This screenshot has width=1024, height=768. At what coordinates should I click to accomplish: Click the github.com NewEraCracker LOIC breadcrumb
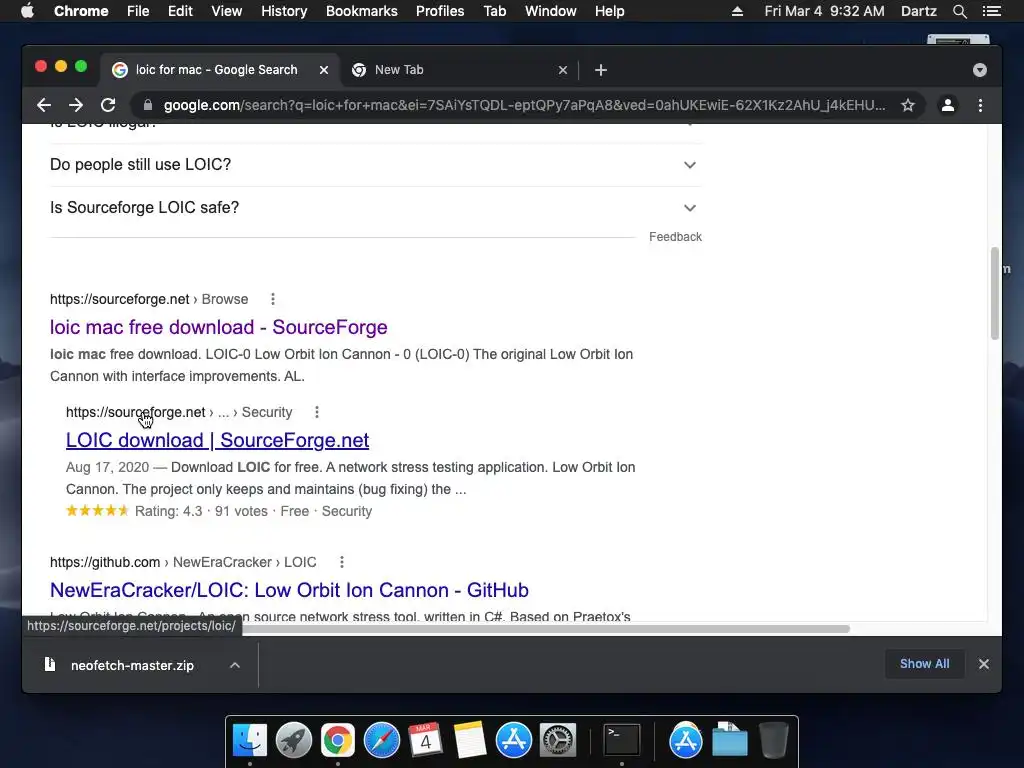click(x=183, y=562)
